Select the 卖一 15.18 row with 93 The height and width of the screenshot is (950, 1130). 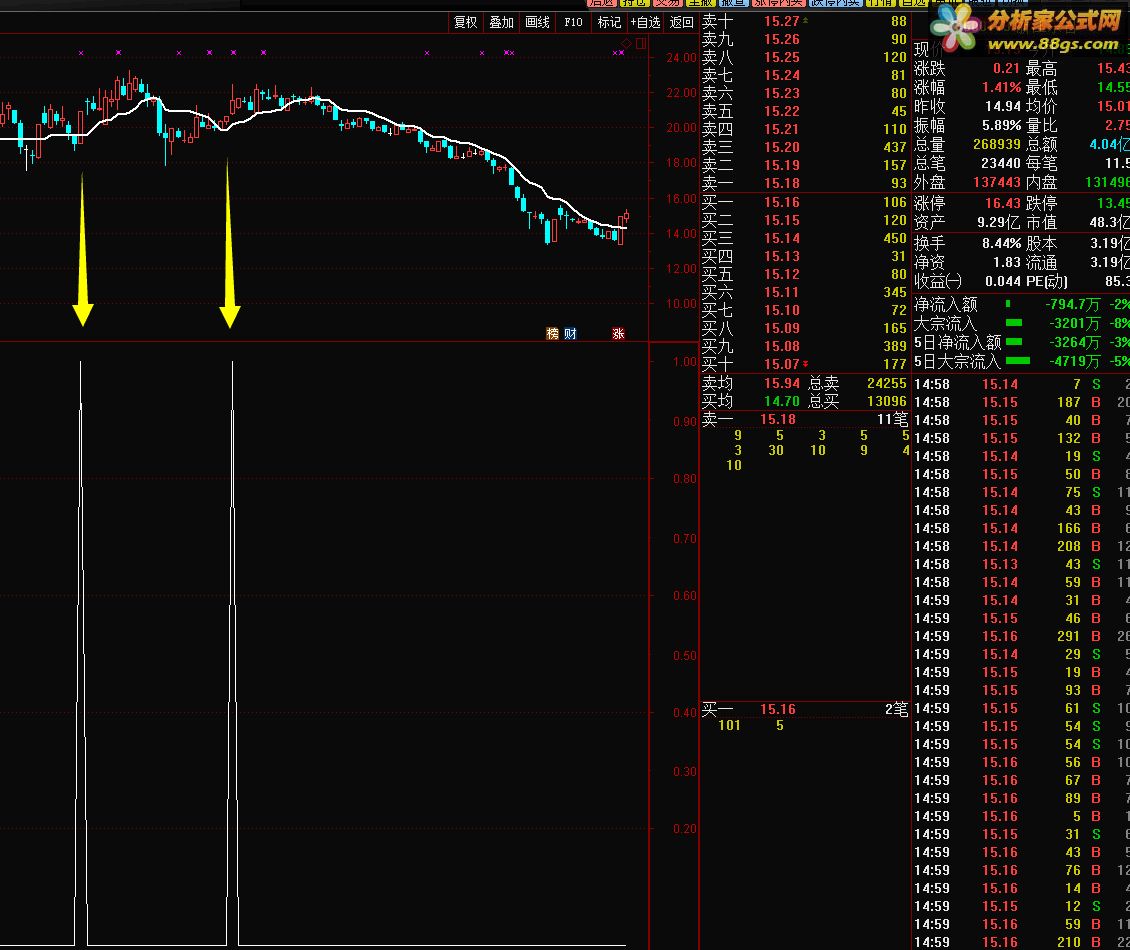tap(804, 184)
